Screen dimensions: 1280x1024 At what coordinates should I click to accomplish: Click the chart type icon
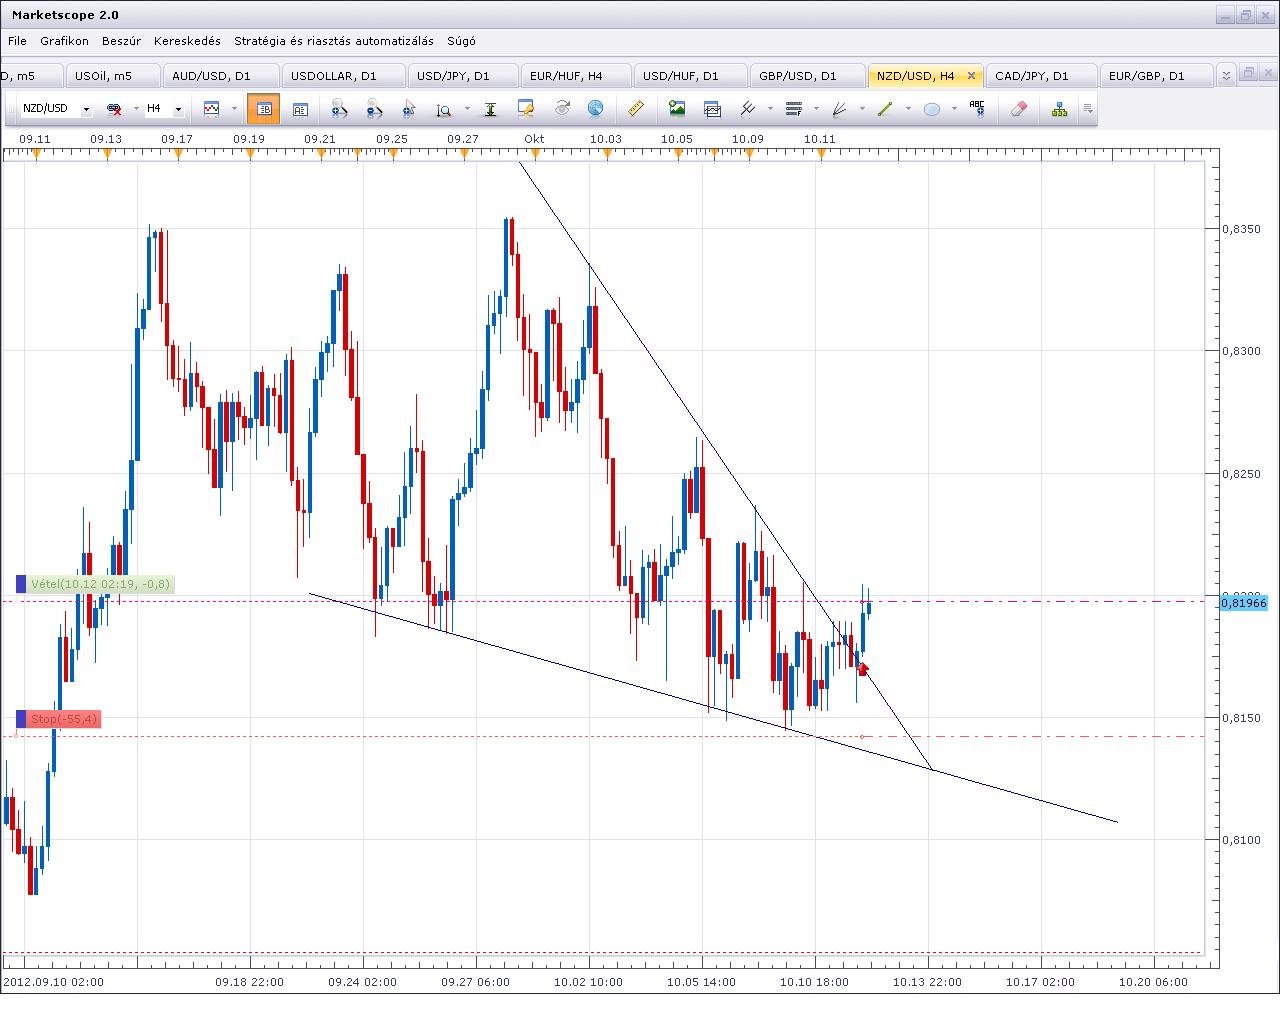[x=211, y=108]
